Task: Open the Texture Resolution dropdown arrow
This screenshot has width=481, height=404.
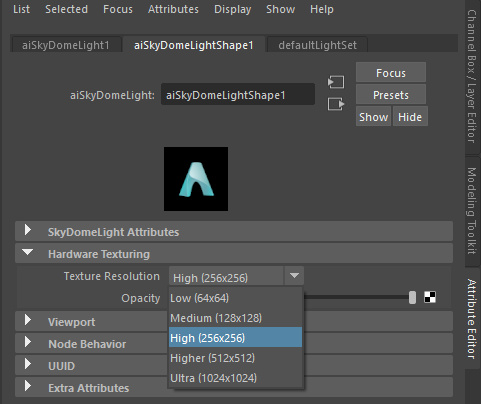Action: (x=294, y=276)
